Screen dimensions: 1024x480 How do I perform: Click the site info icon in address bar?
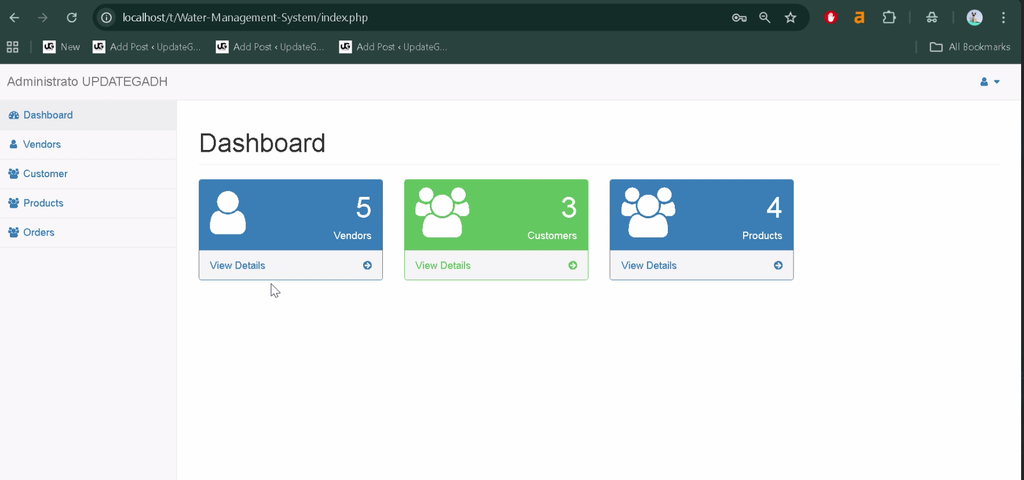106,18
